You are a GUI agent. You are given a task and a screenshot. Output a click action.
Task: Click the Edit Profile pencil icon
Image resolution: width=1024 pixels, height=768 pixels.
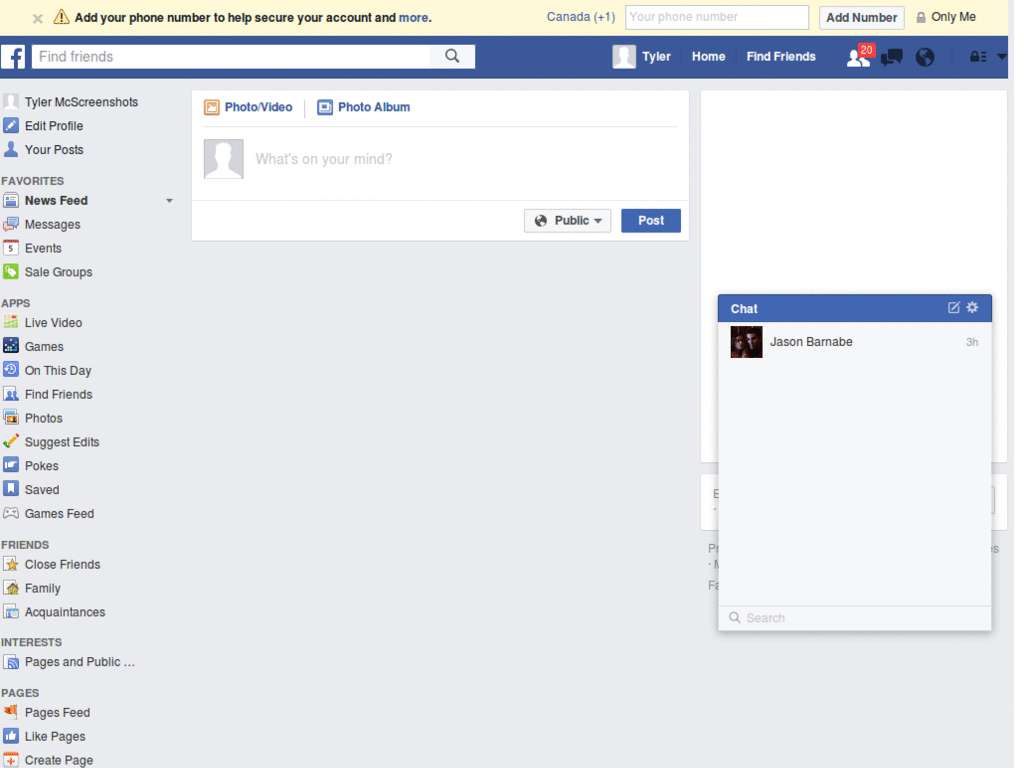[x=10, y=125]
